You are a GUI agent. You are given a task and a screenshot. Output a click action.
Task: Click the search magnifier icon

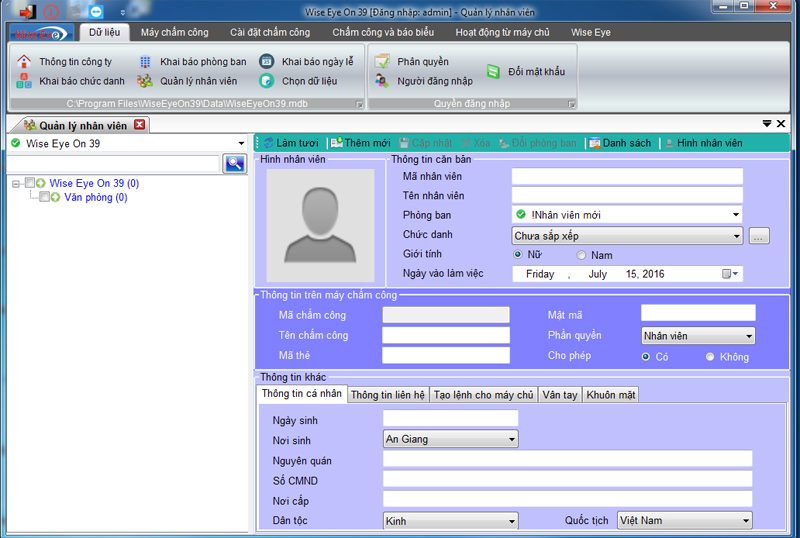(x=234, y=164)
